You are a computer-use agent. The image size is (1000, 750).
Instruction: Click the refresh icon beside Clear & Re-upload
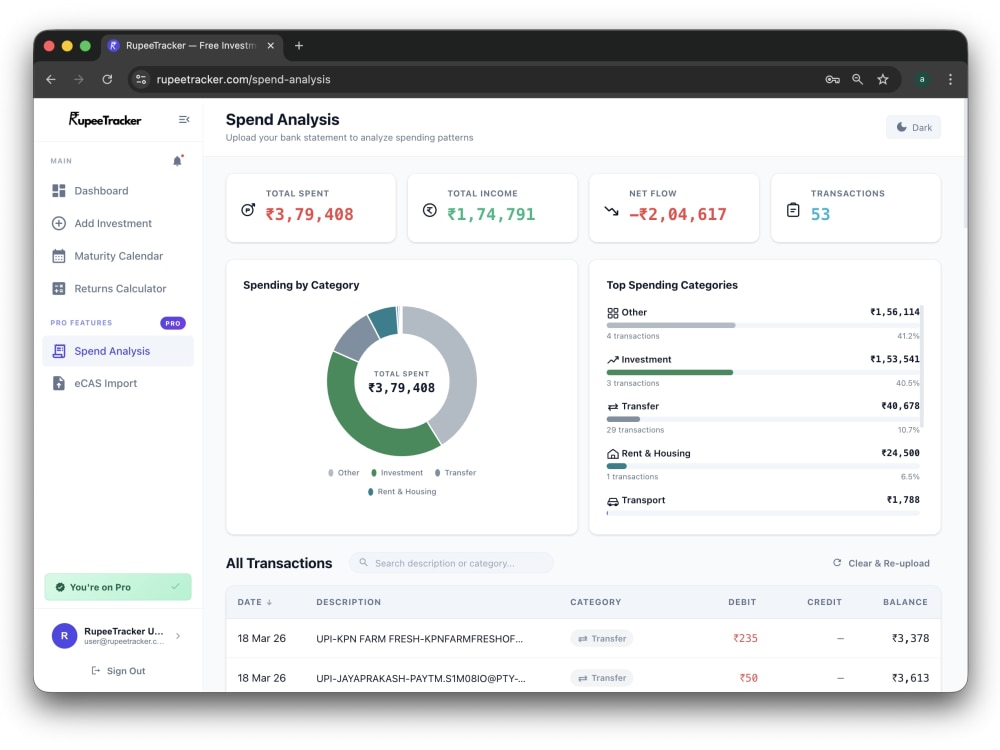(x=837, y=562)
